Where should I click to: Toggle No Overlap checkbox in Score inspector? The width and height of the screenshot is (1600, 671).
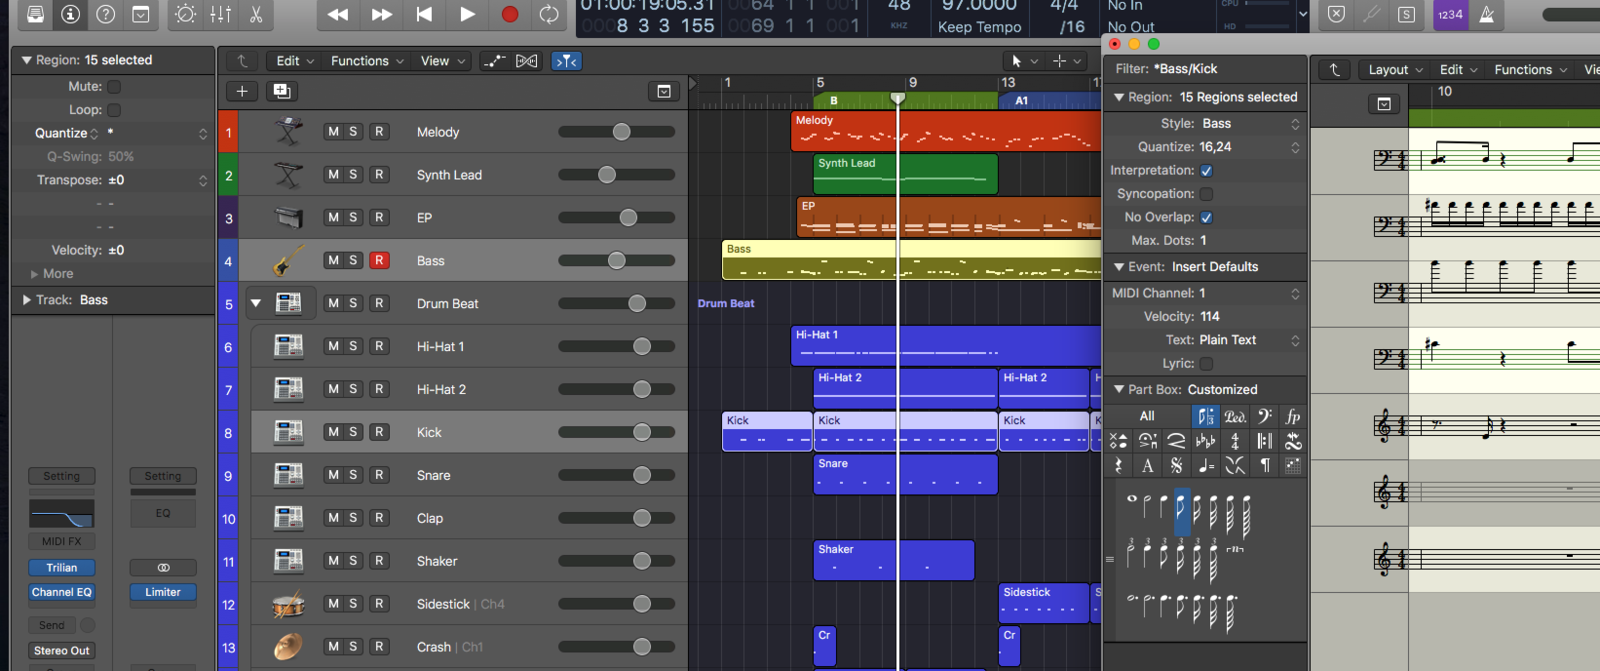pos(1207,218)
